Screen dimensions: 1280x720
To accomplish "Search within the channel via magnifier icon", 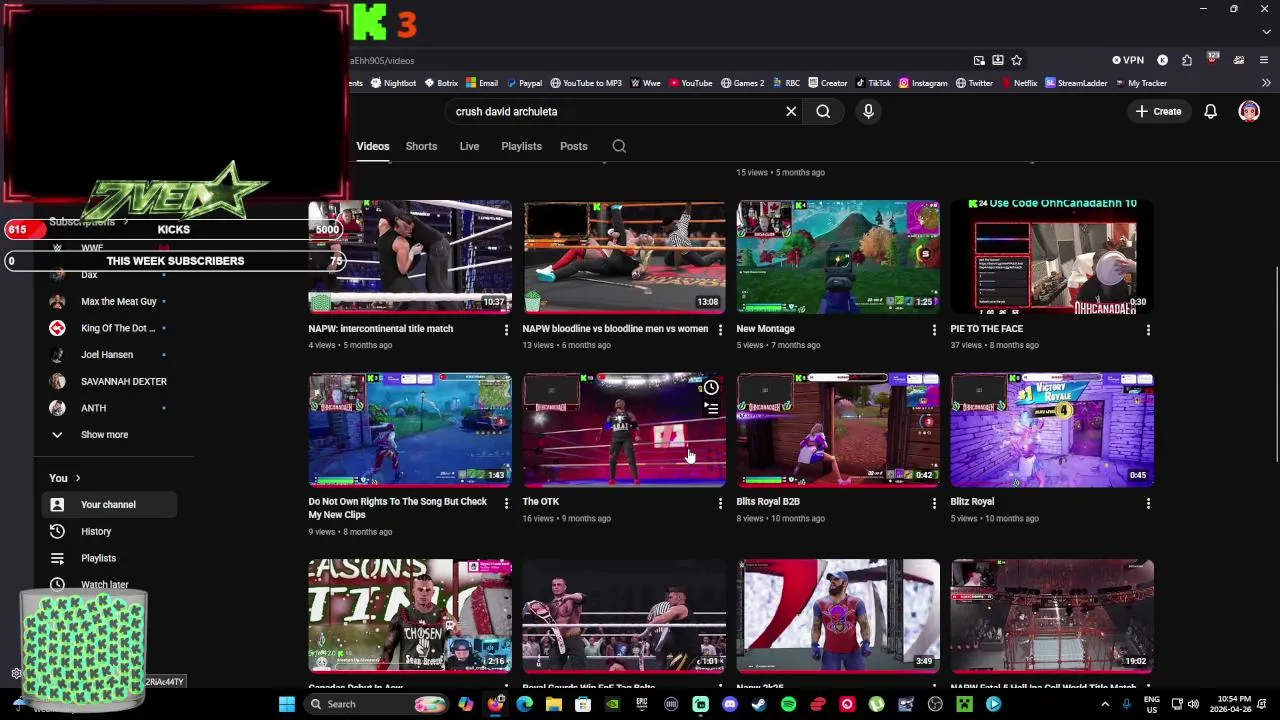I will [x=619, y=146].
